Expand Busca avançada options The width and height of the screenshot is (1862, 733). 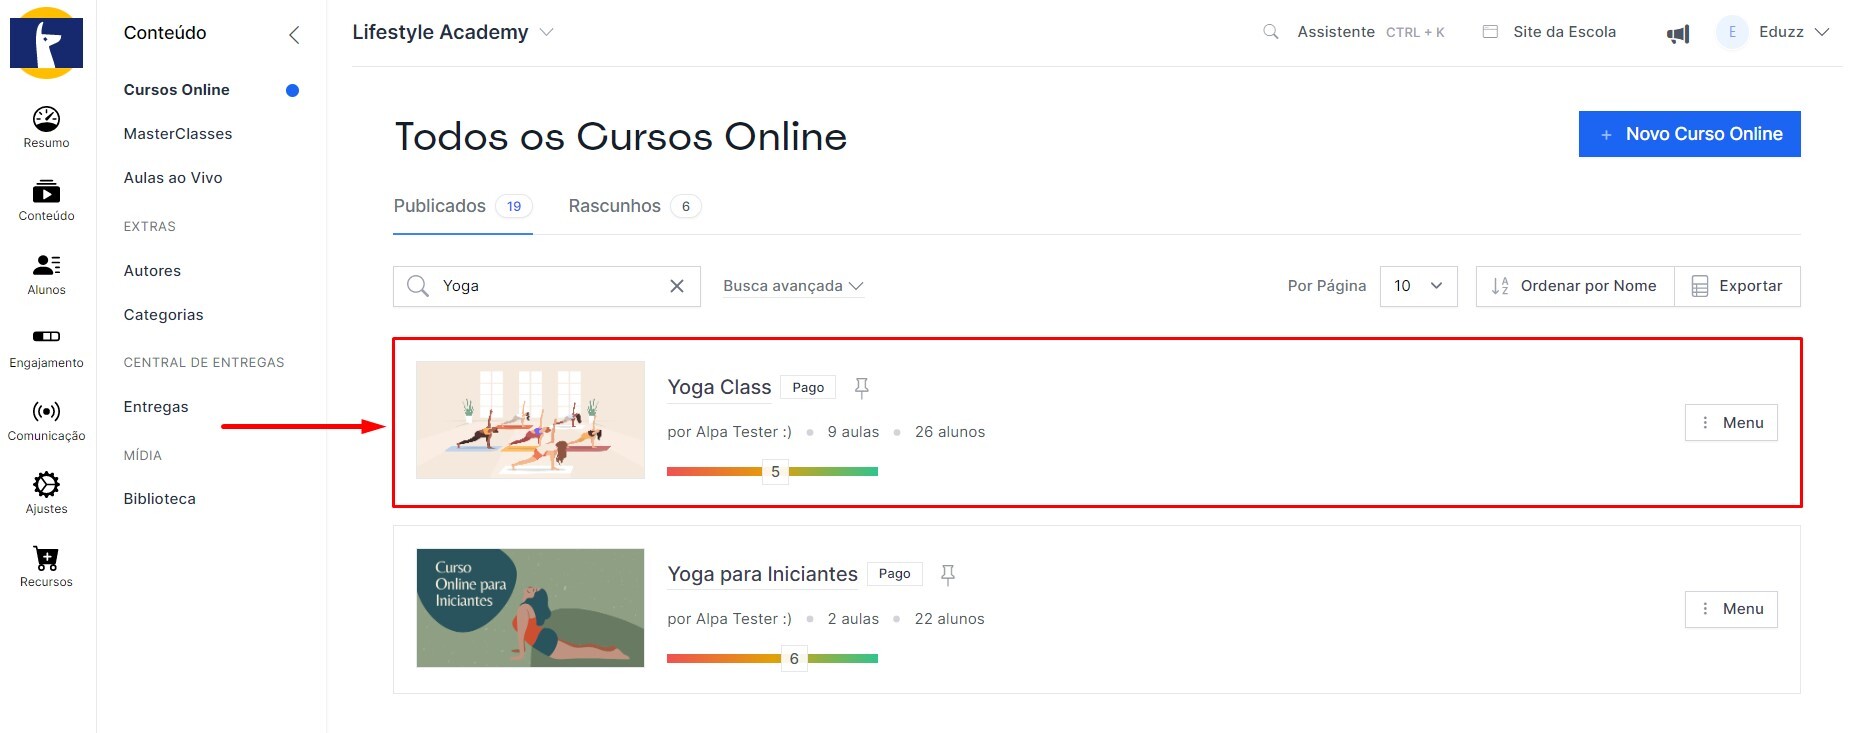[792, 286]
